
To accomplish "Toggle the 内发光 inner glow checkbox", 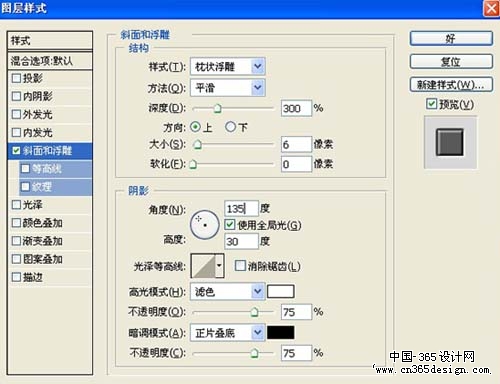I will pos(16,132).
